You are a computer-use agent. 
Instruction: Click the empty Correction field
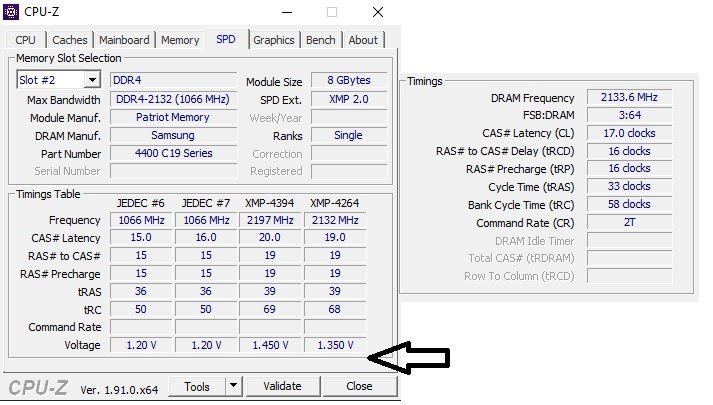(349, 153)
